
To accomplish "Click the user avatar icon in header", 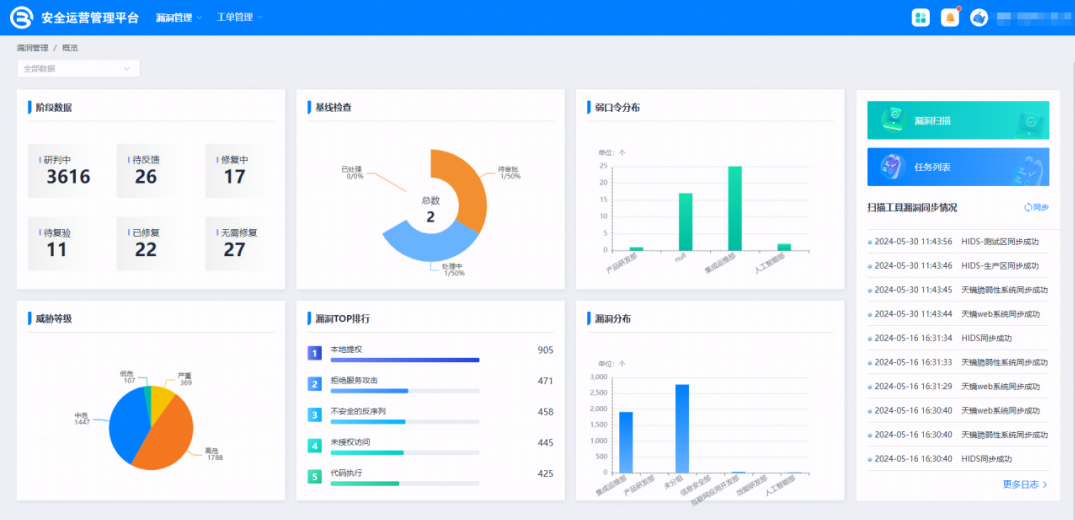I will point(979,18).
